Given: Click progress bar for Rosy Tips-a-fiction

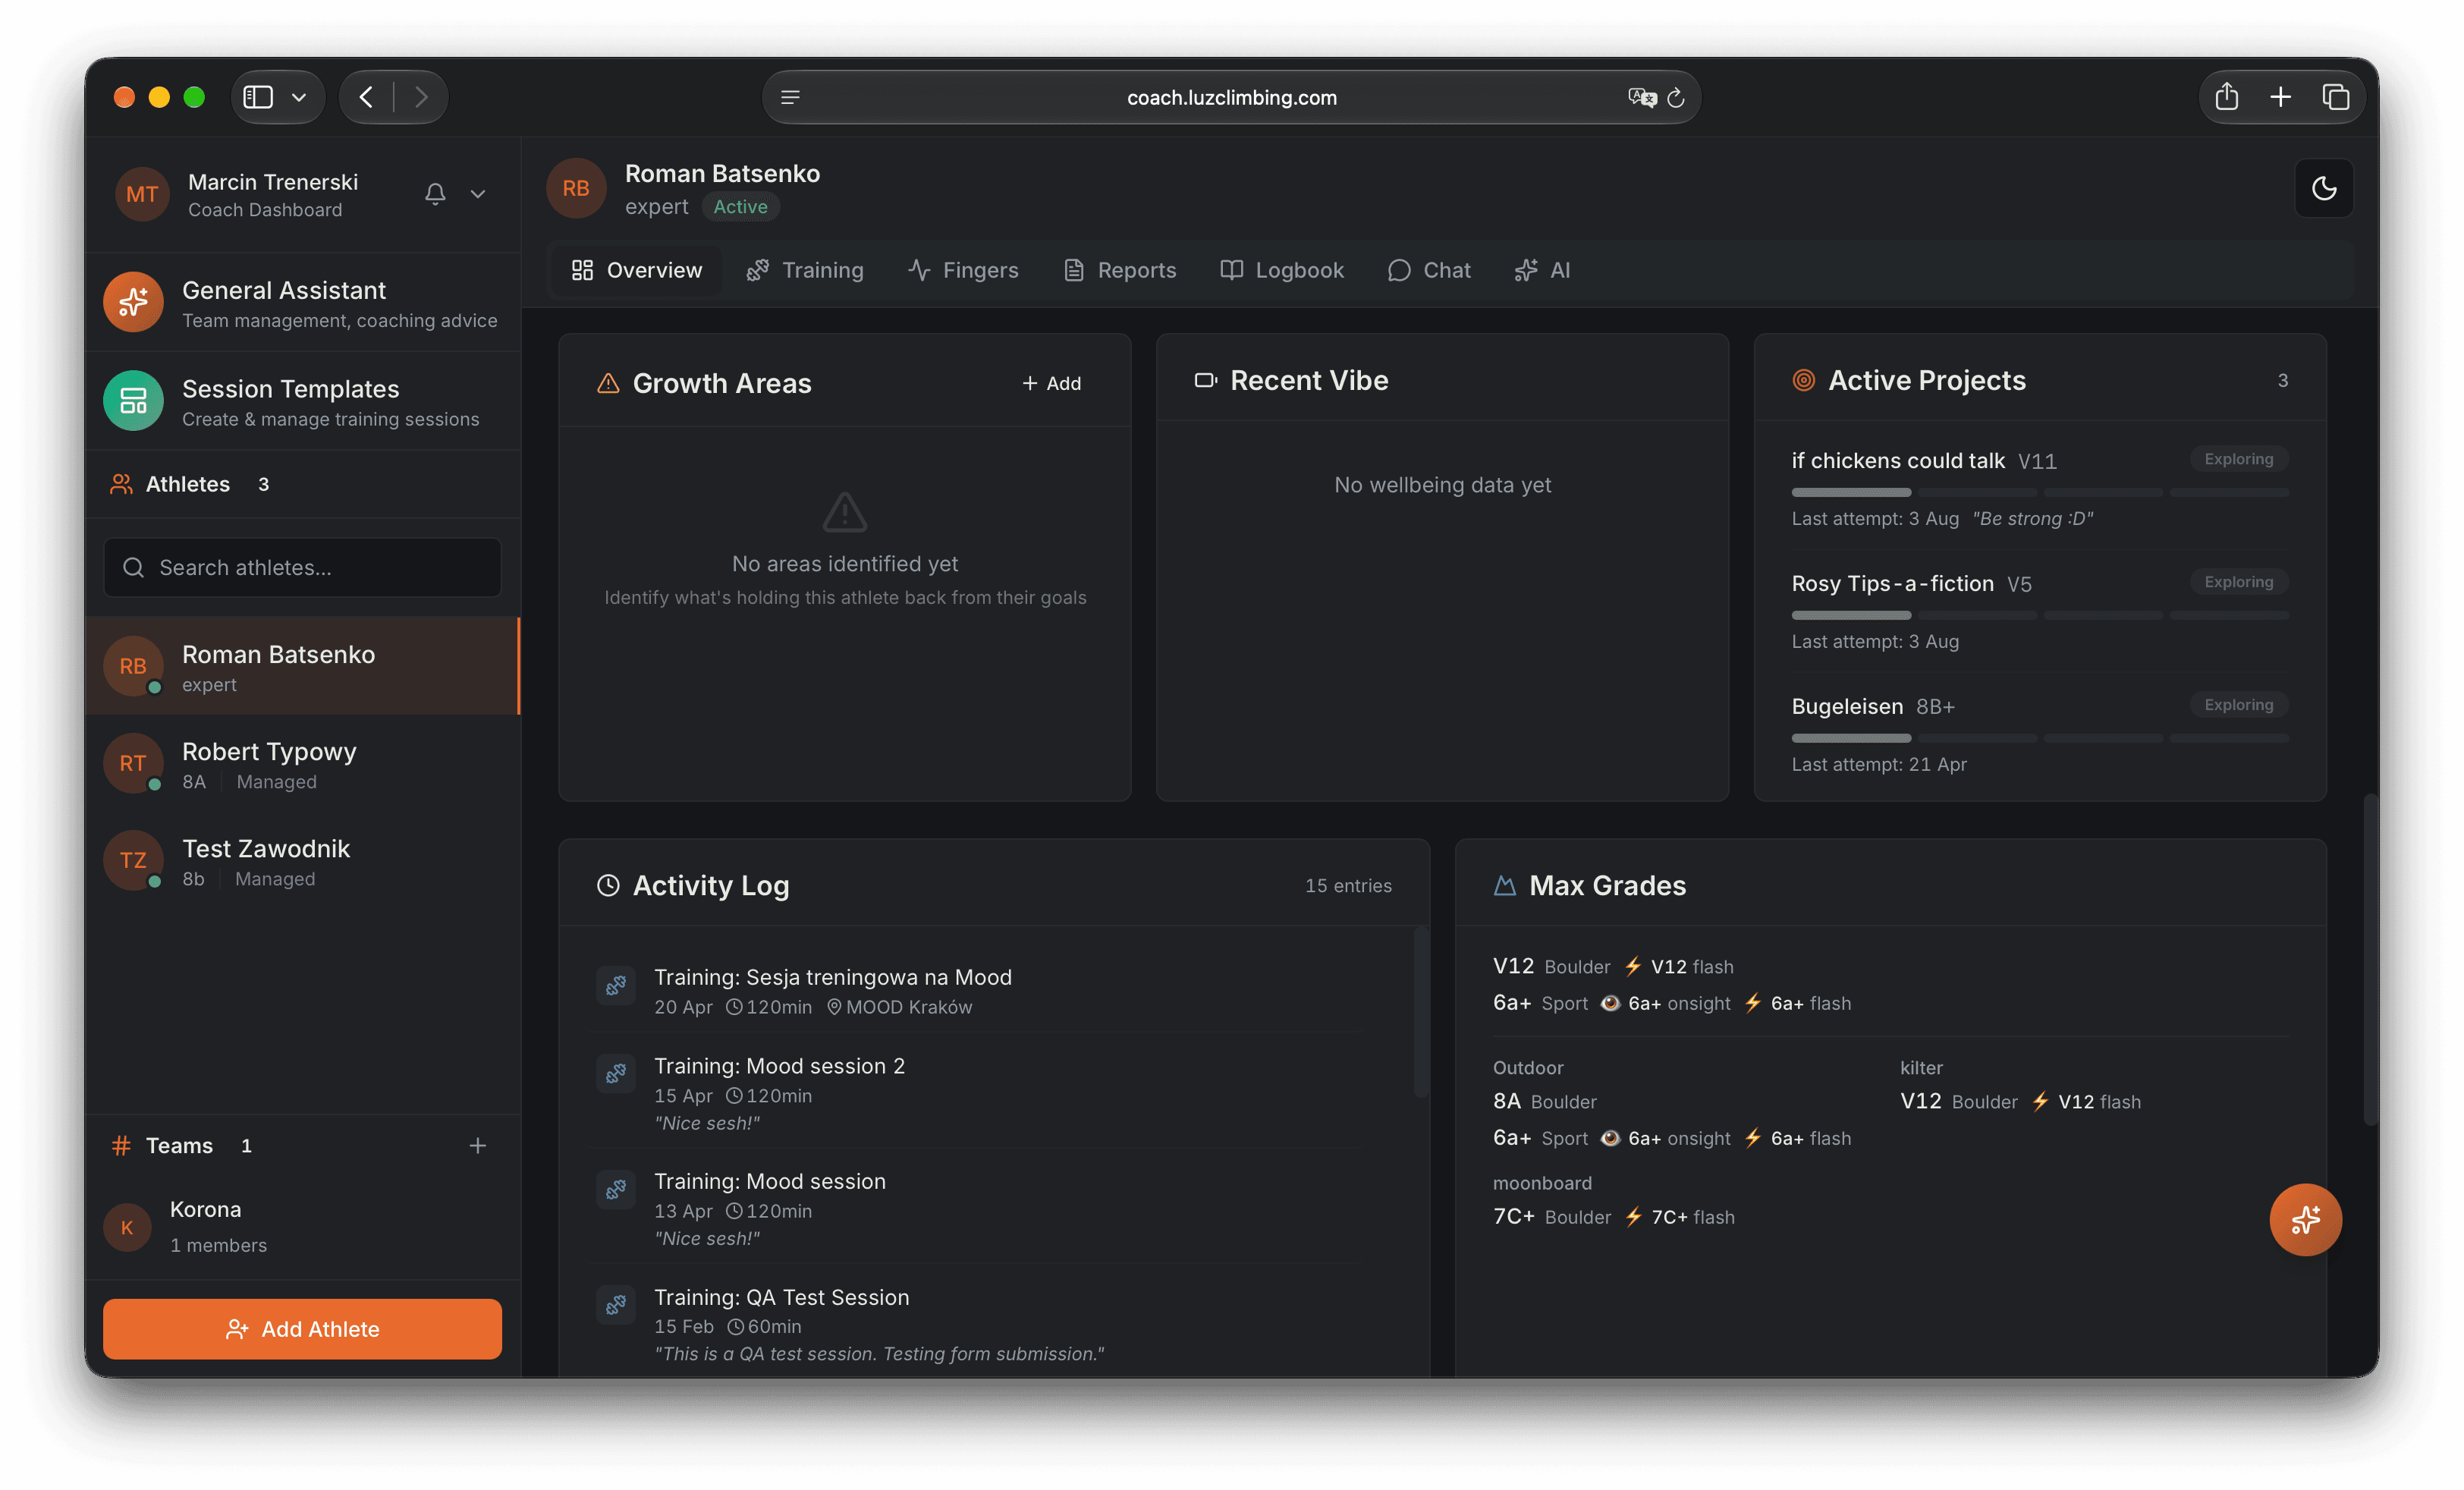Looking at the screenshot, I should (2040, 615).
